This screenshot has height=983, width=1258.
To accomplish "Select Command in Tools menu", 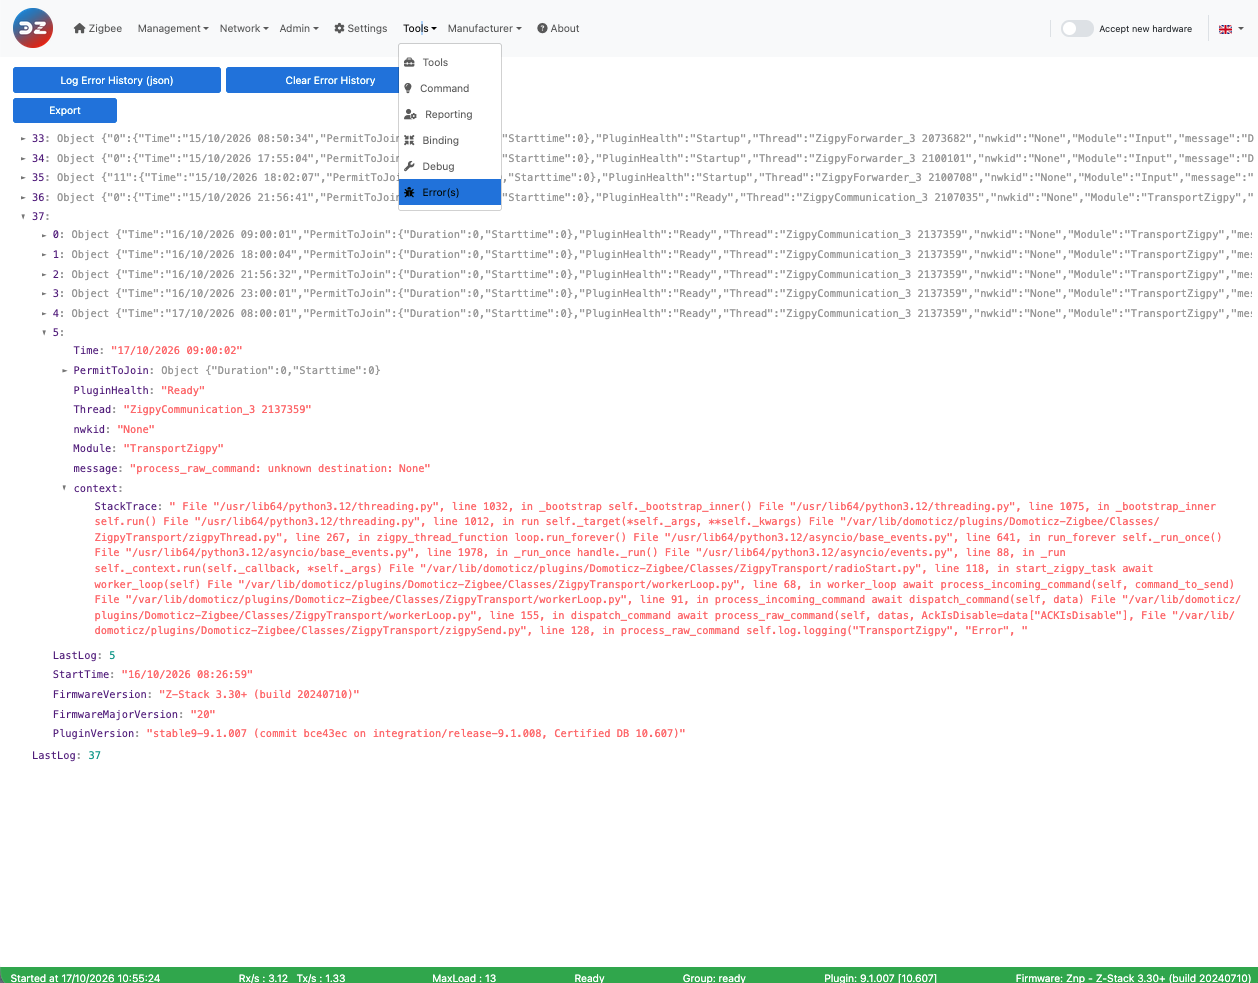I will [x=450, y=88].
